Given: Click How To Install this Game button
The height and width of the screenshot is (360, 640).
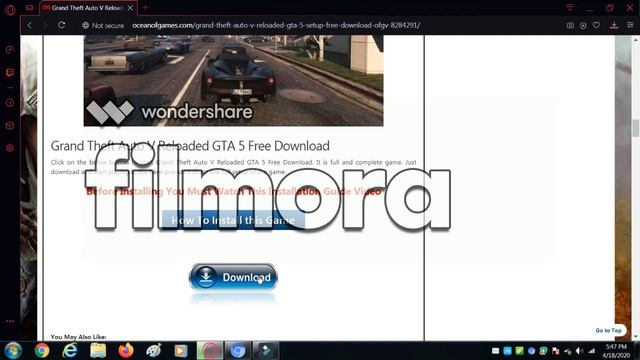Looking at the screenshot, I should [233, 220].
